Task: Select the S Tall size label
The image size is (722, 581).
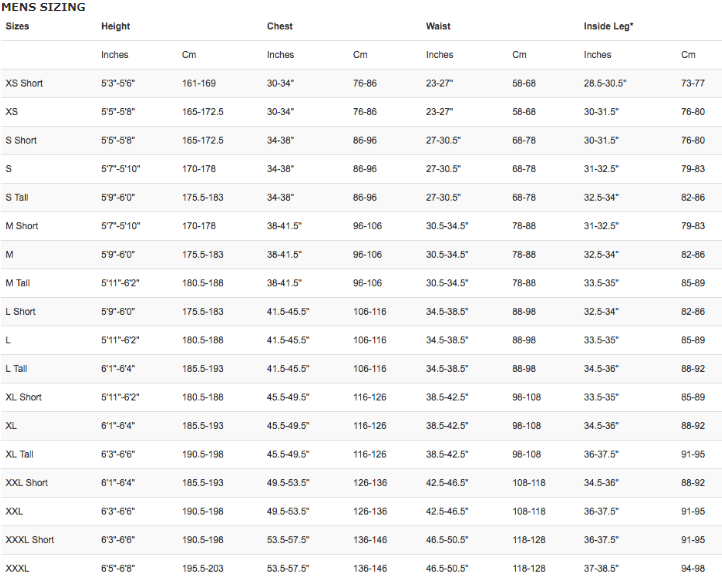Action: (17, 198)
